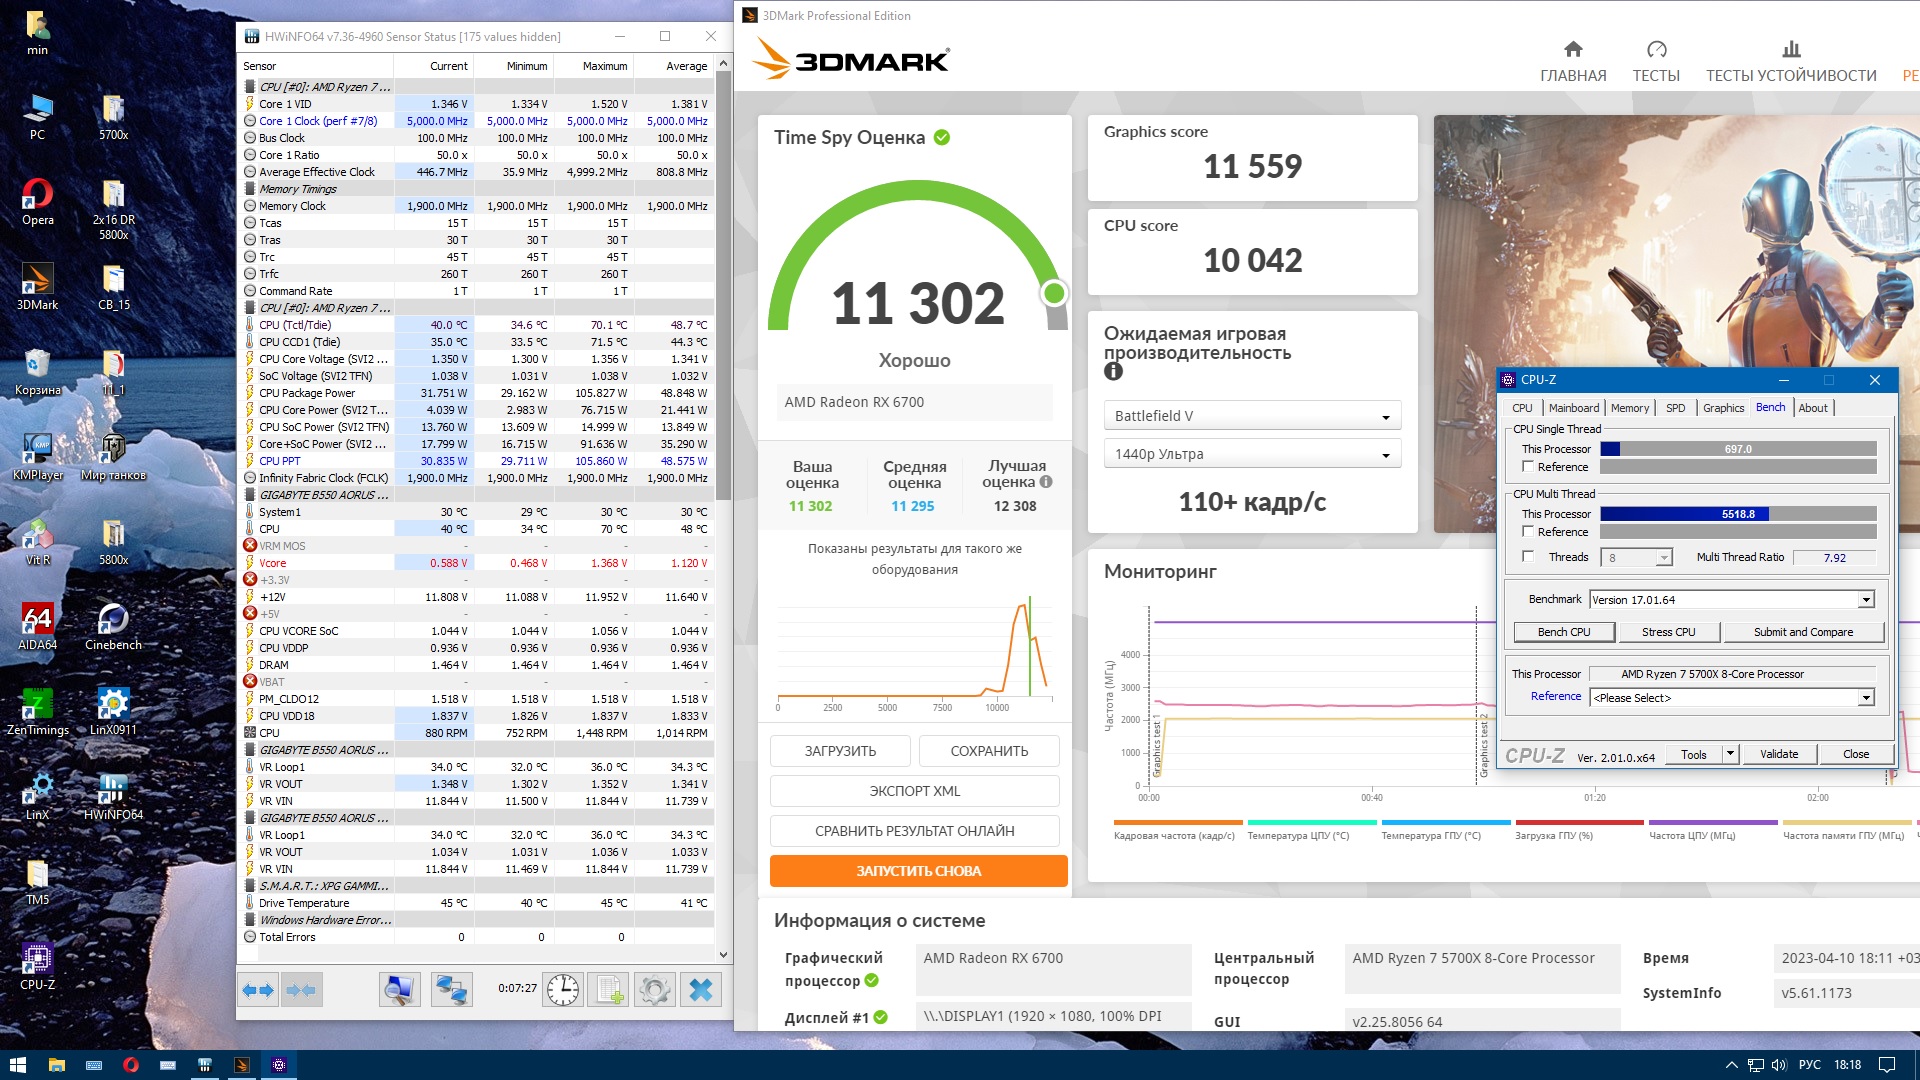Click HWiNFO reset clock timer icon
Image resolution: width=1920 pixels, height=1080 pixels.
pyautogui.click(x=563, y=990)
